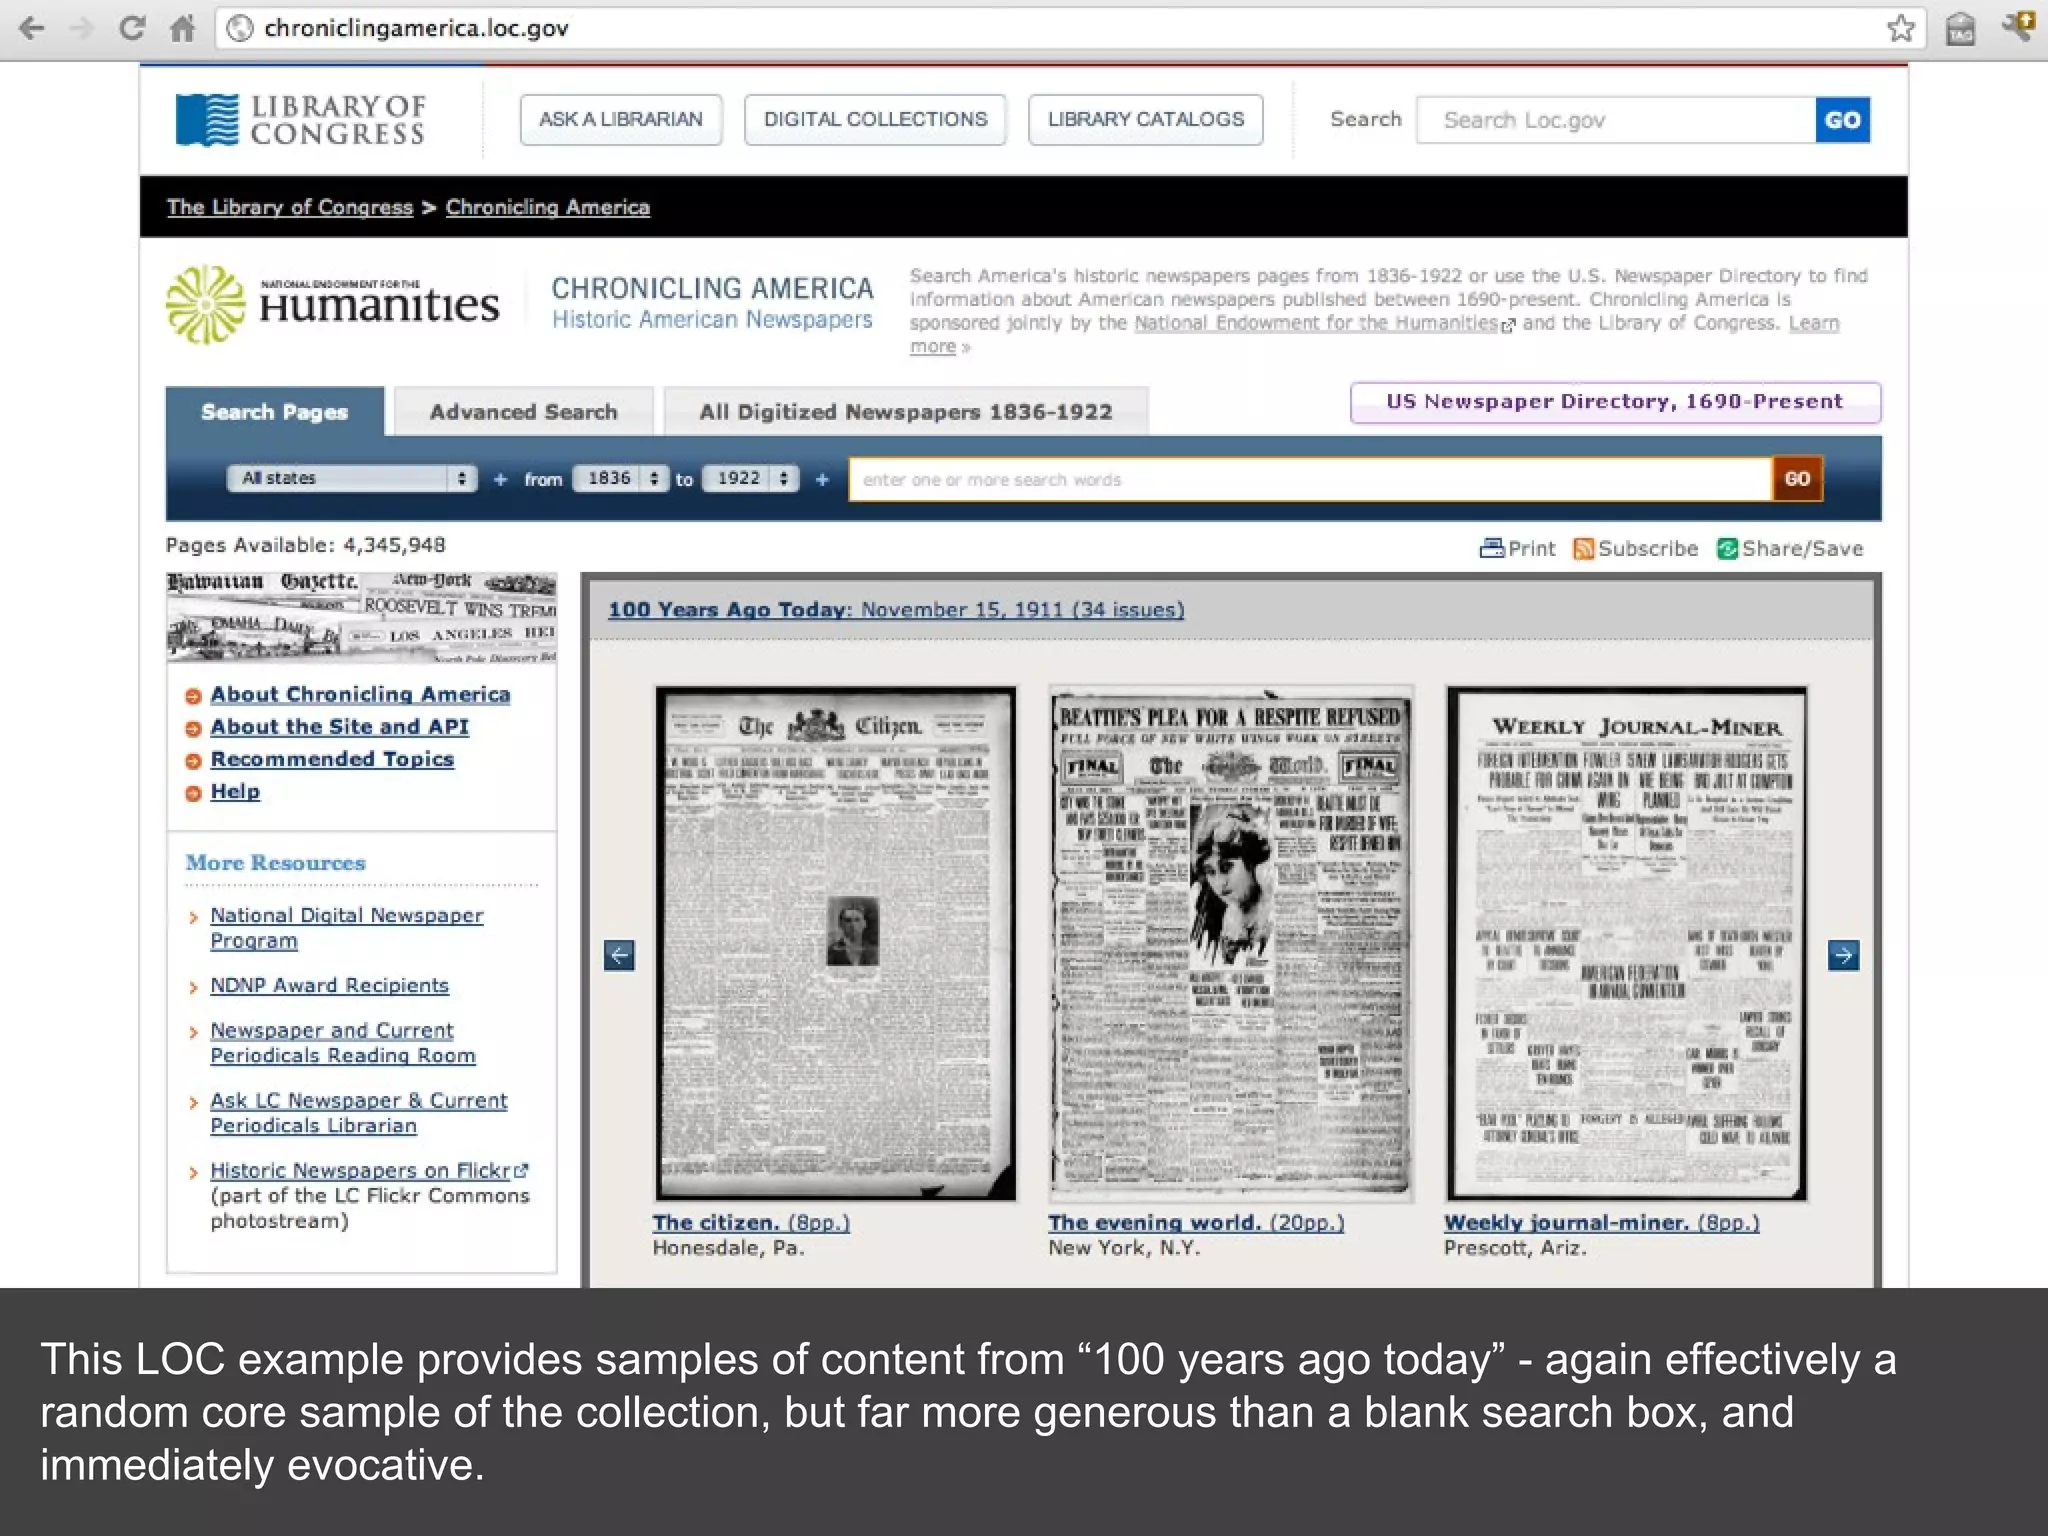Click the Humanities sunburst logo

point(205,304)
